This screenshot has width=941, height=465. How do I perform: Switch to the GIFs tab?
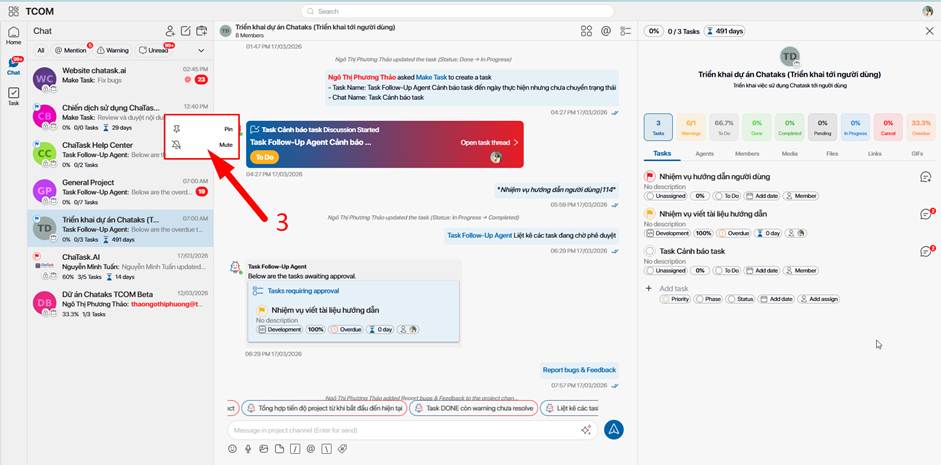pyautogui.click(x=916, y=154)
